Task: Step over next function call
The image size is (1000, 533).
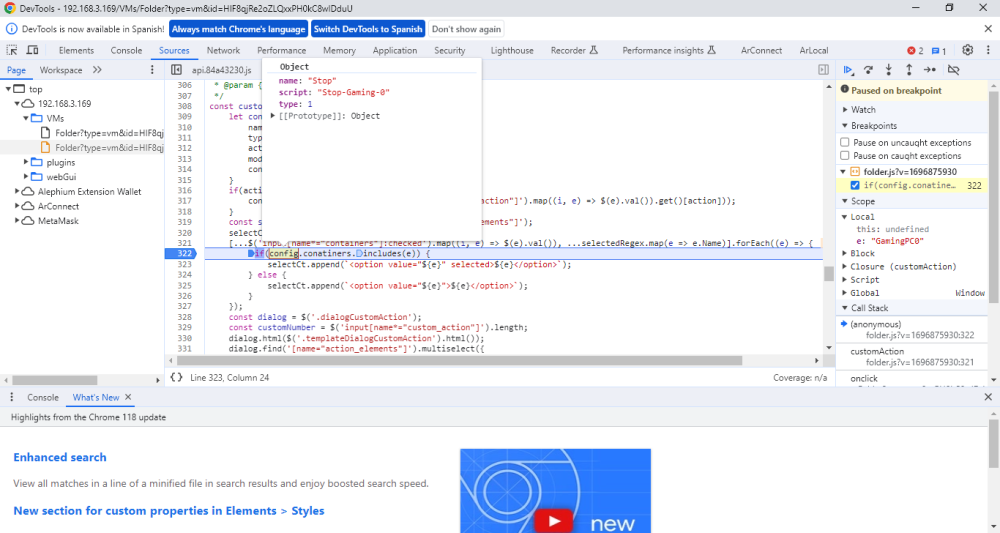Action: tap(868, 70)
